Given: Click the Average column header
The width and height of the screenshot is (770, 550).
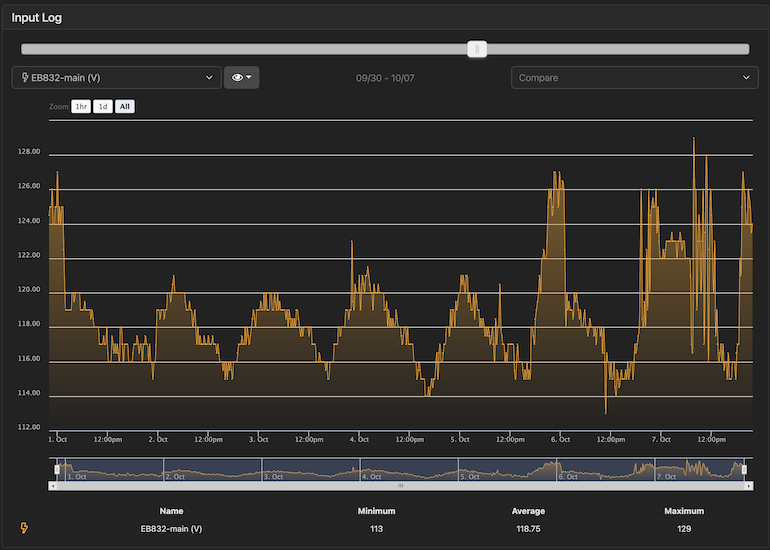Looking at the screenshot, I should (528, 511).
